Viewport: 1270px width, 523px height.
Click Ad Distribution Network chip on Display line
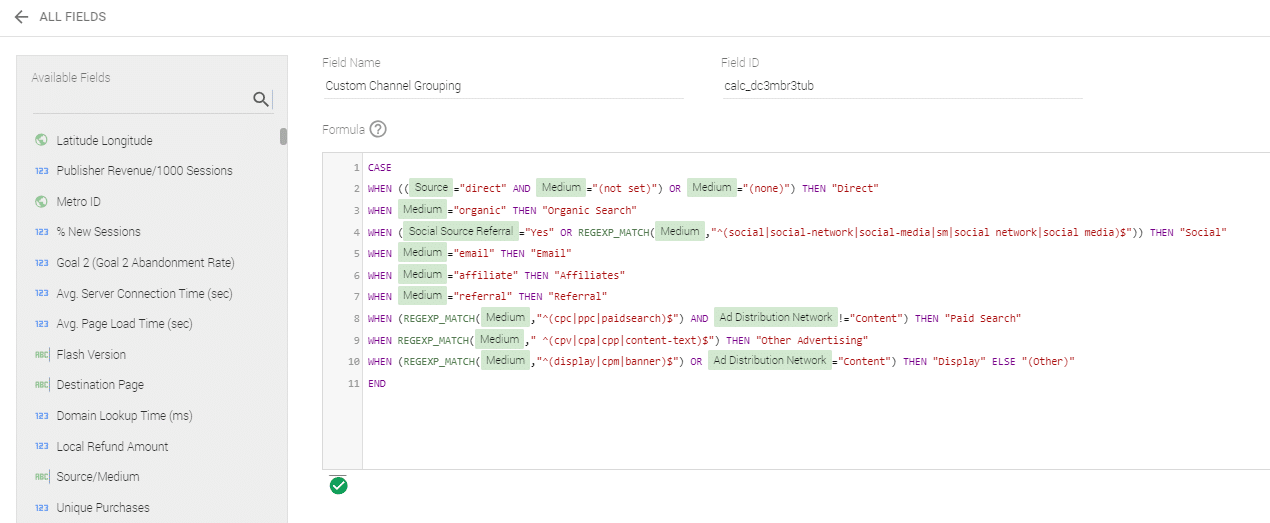[770, 361]
